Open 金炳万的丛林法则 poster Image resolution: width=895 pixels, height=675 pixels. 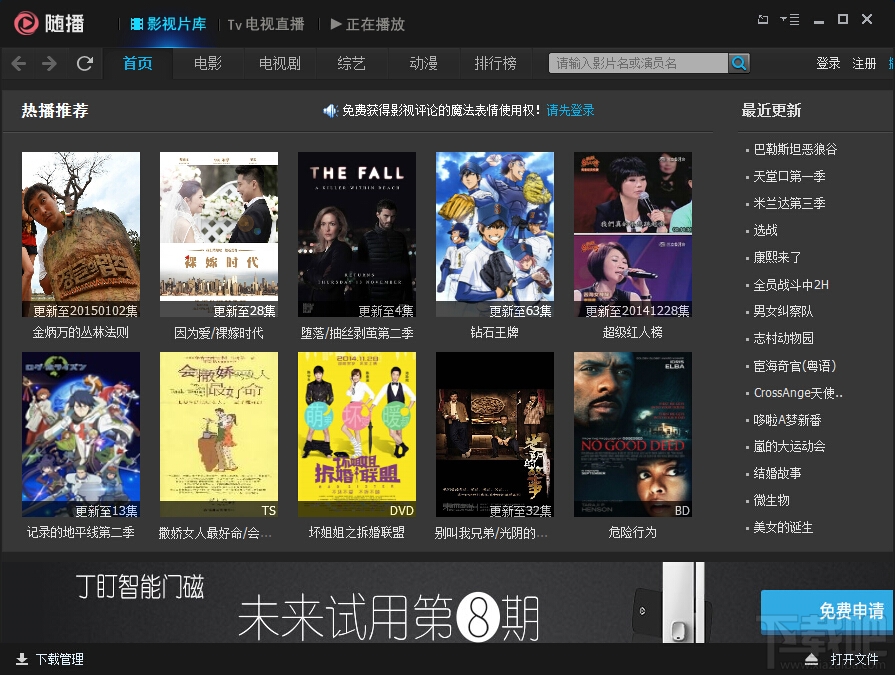coord(80,235)
